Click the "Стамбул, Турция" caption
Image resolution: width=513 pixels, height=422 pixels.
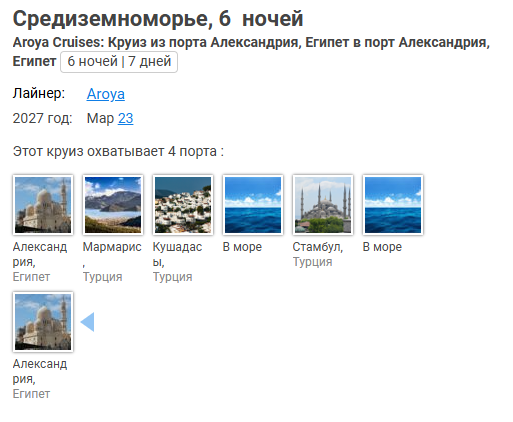[x=318, y=254]
